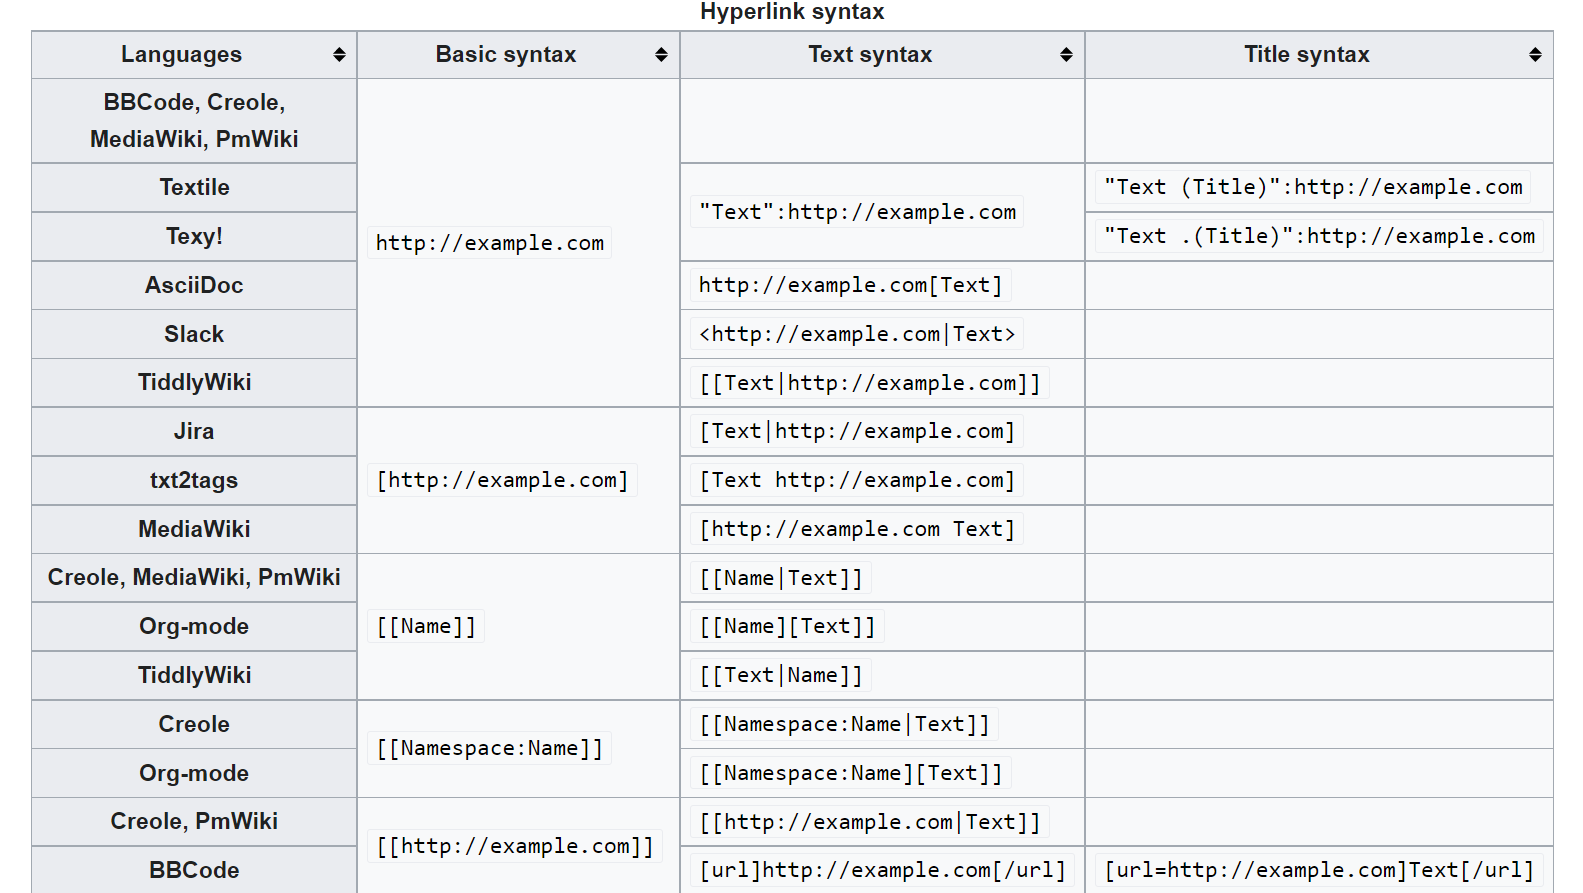The width and height of the screenshot is (1583, 893).
Task: Click the Org-mode code [[Name][Text]]
Action: [787, 627]
